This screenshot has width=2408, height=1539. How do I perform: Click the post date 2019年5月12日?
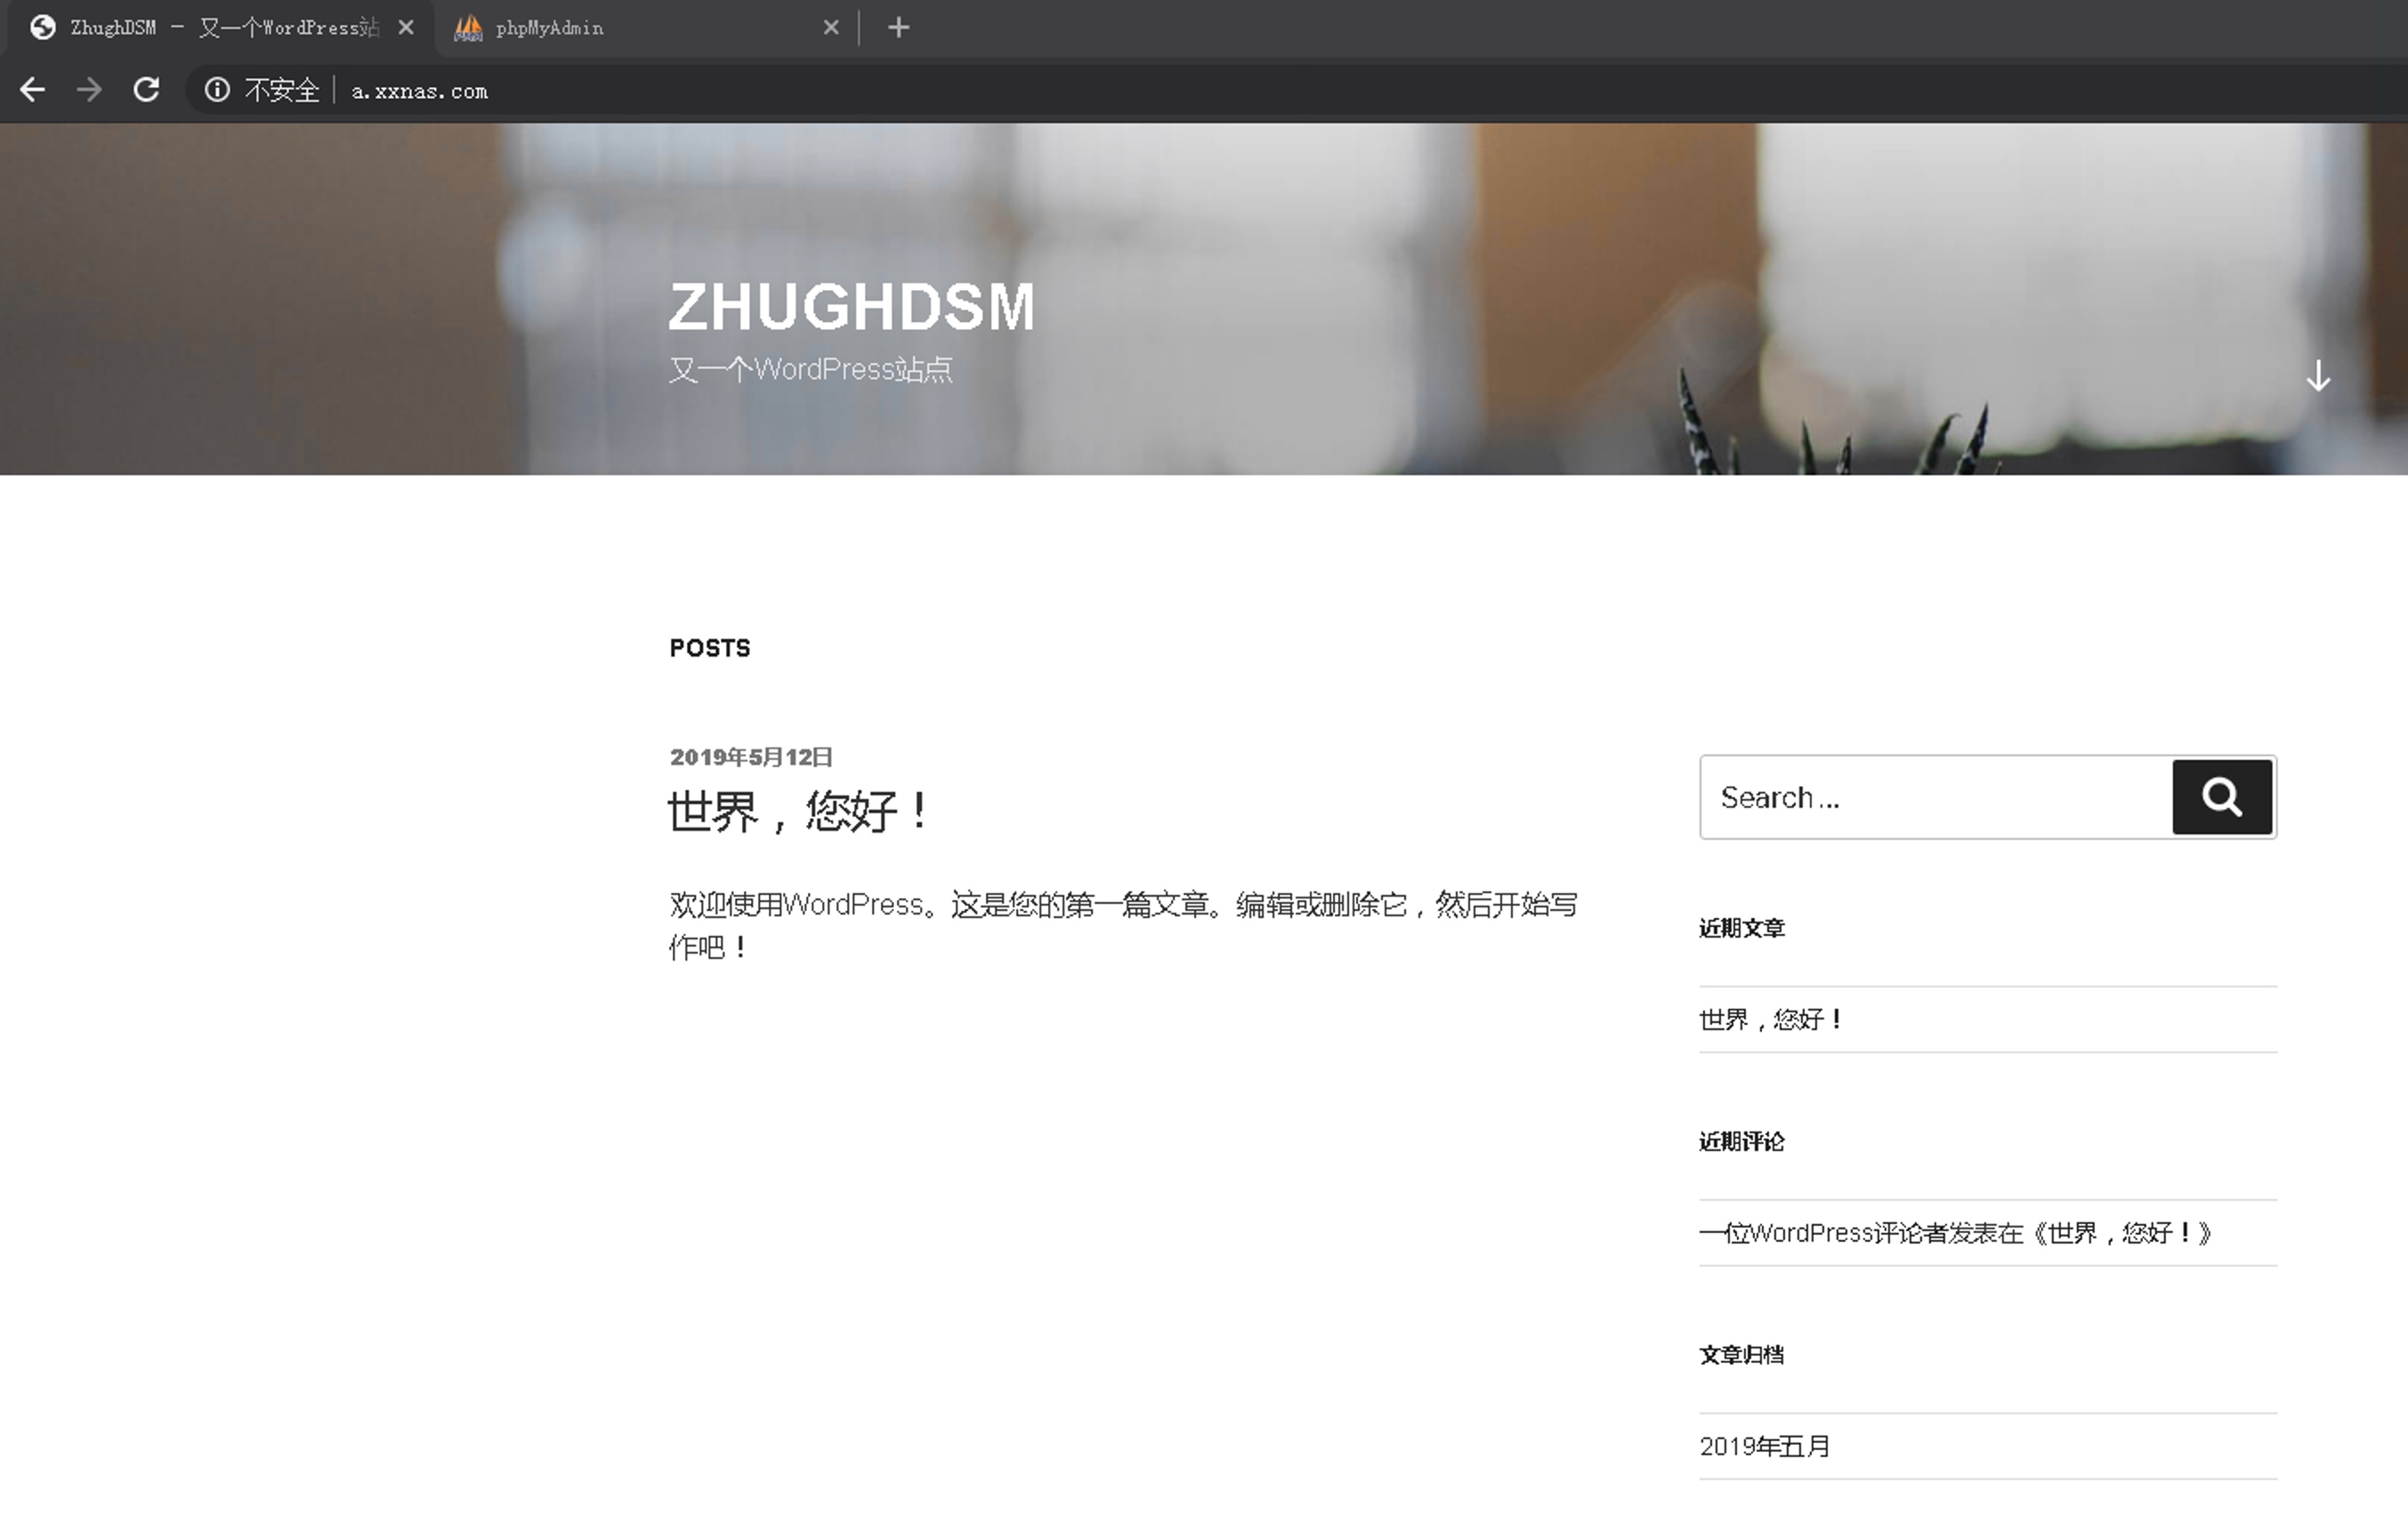[x=751, y=757]
